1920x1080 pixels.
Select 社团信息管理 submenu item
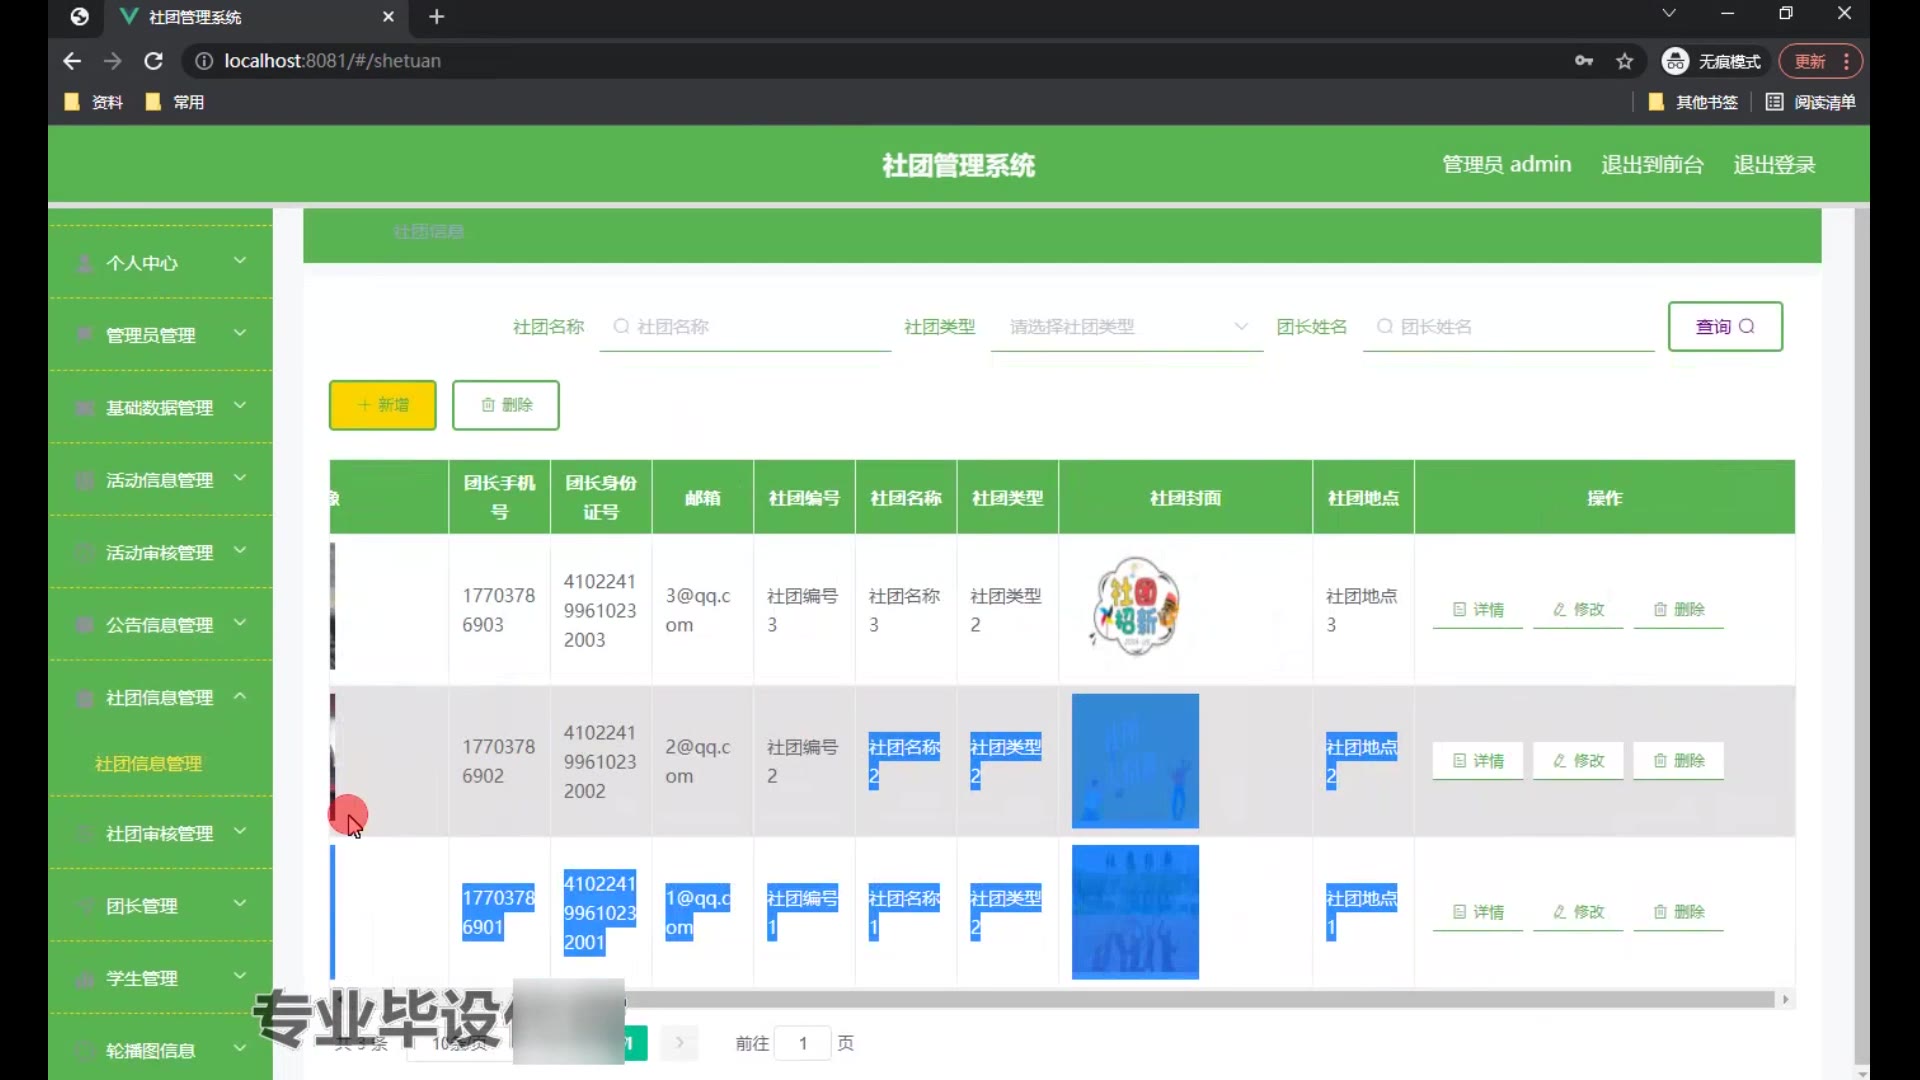pos(148,764)
